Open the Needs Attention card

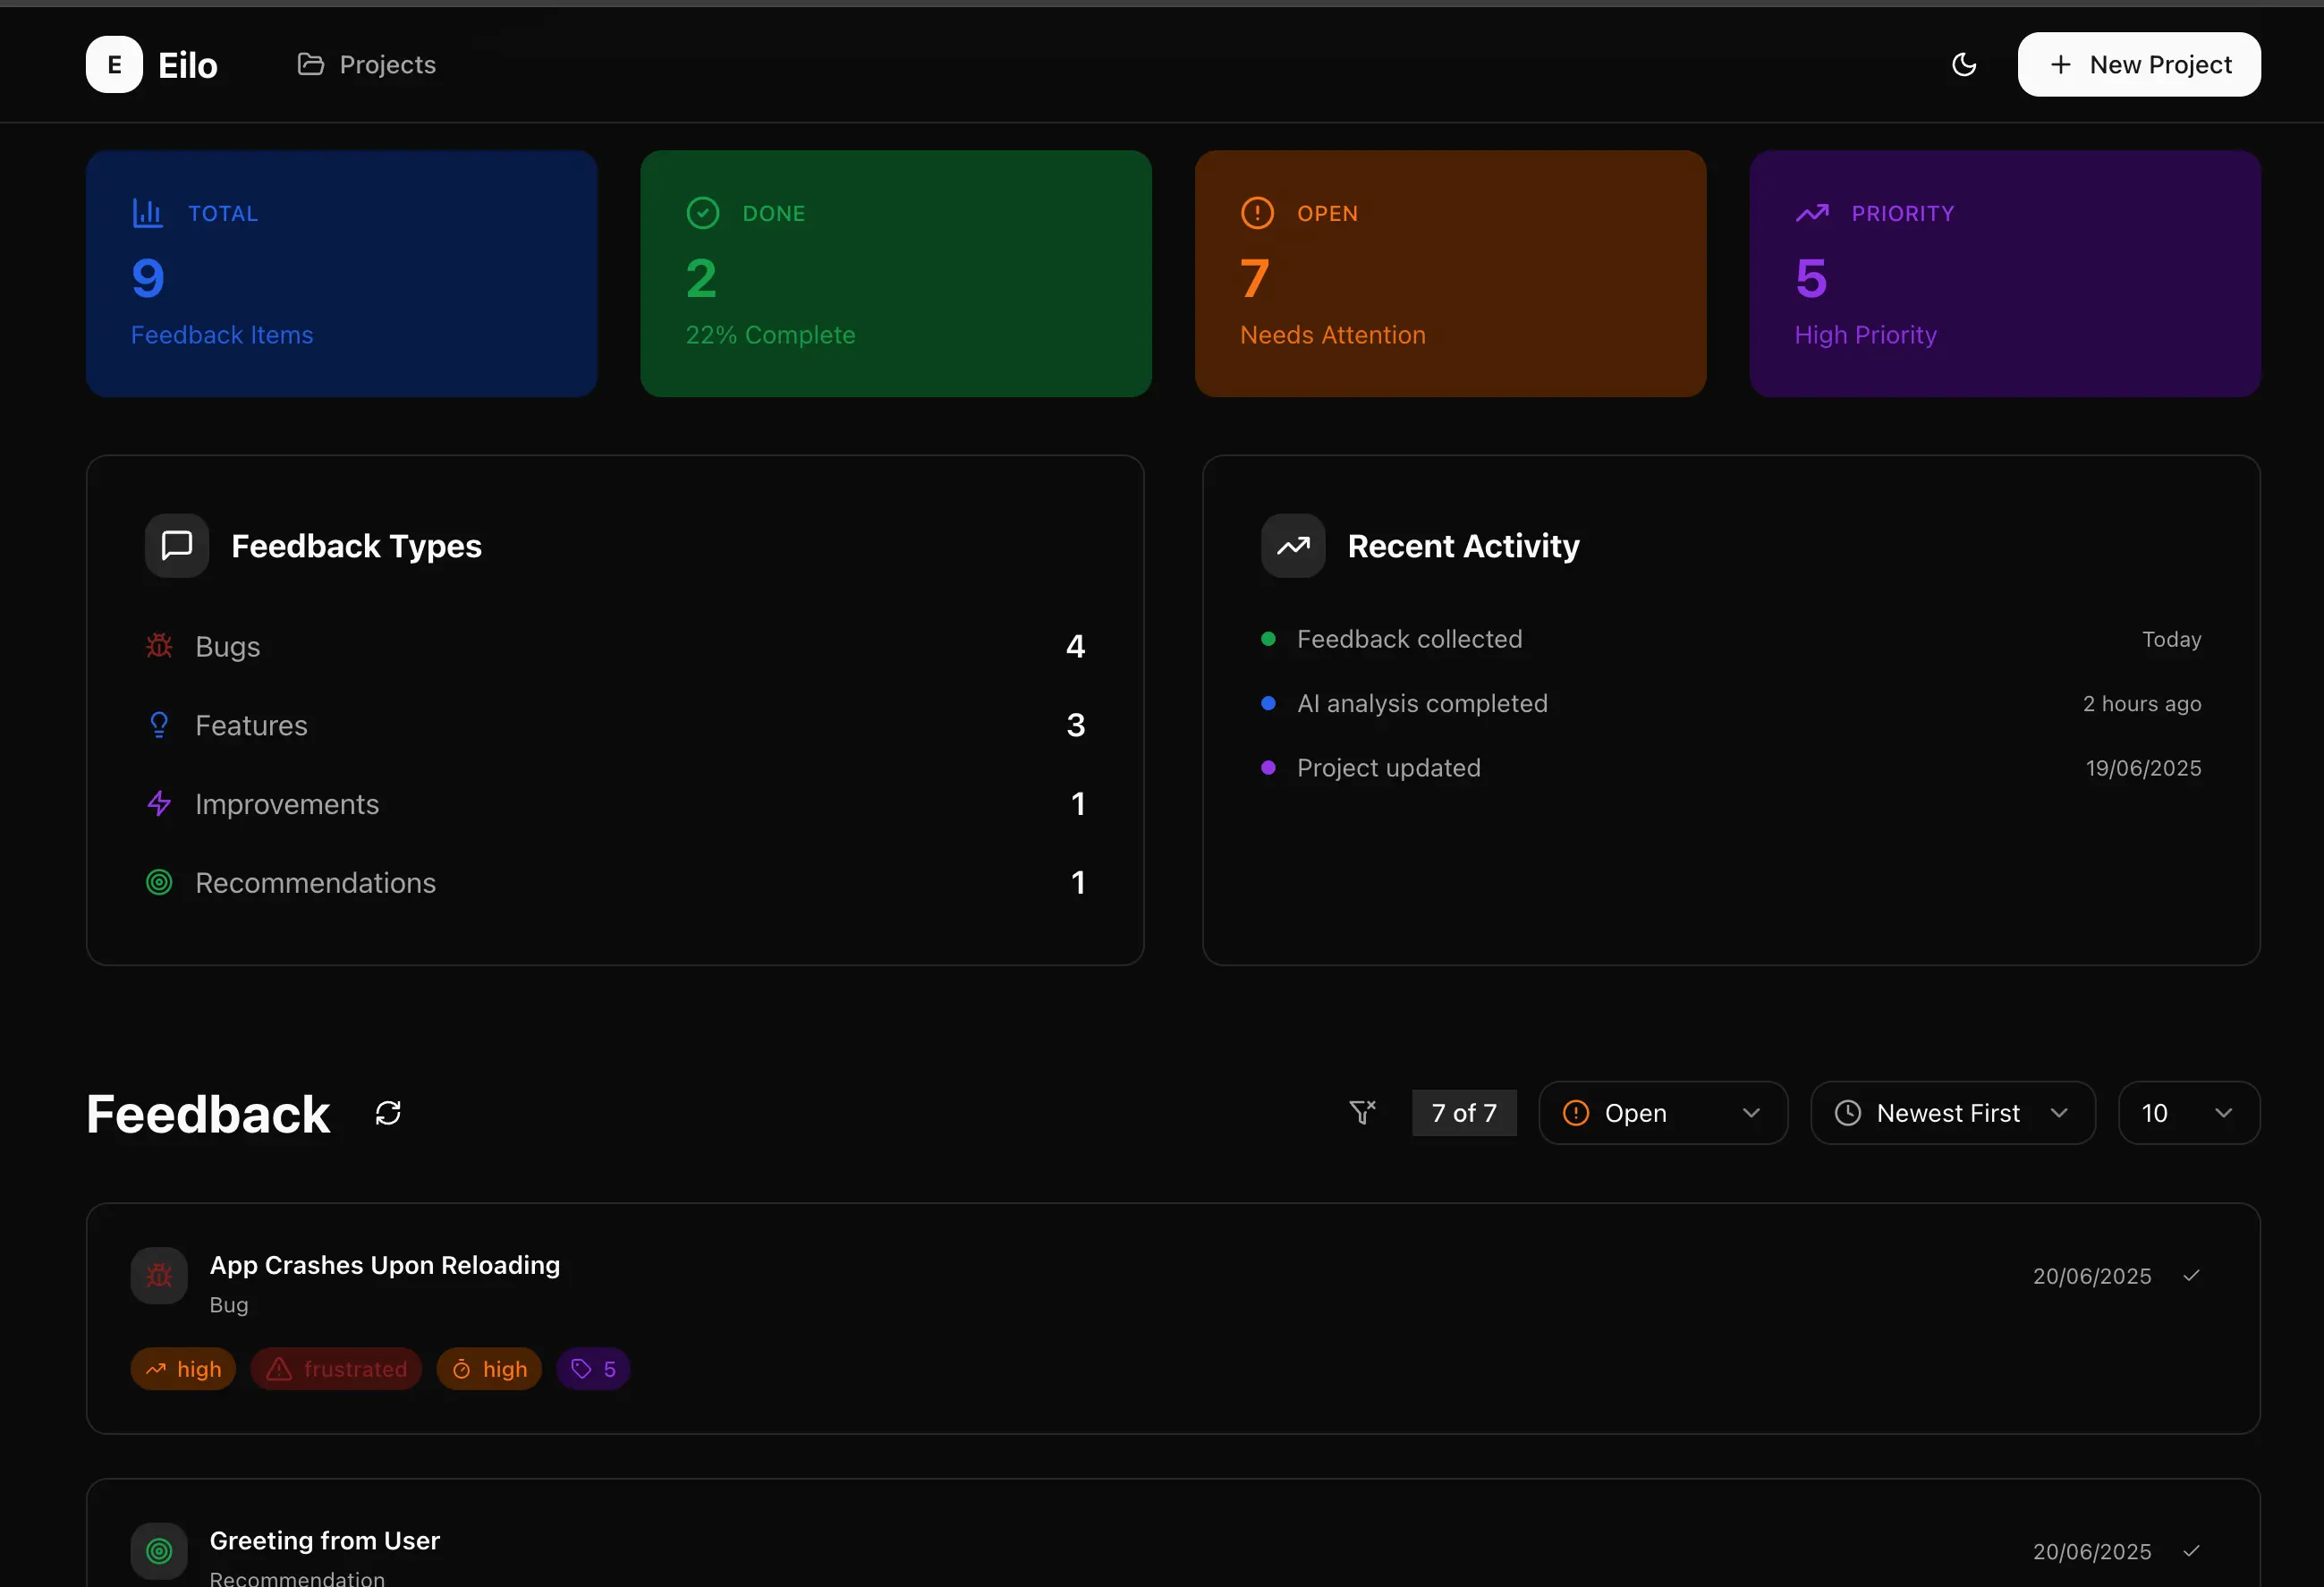(1450, 274)
